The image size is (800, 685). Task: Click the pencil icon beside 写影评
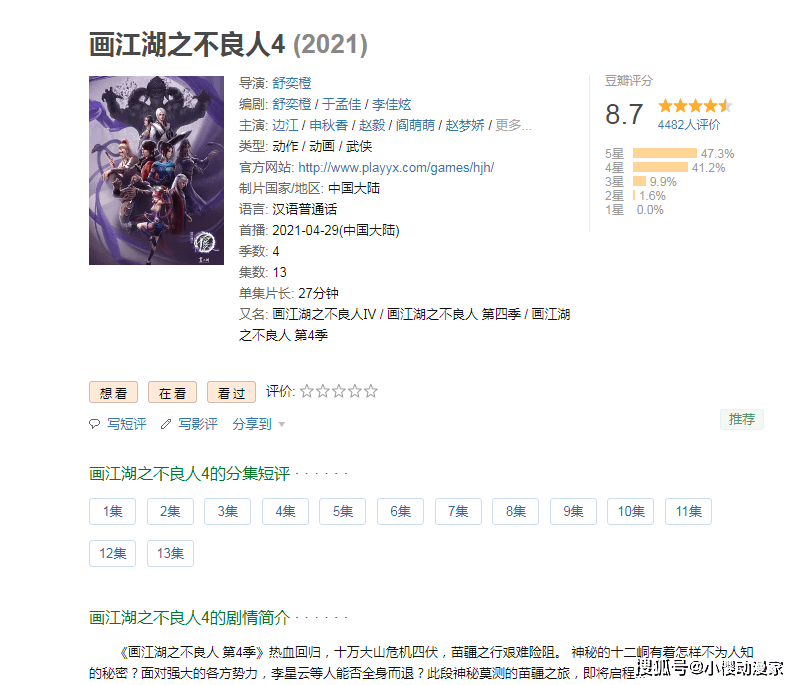coord(166,424)
